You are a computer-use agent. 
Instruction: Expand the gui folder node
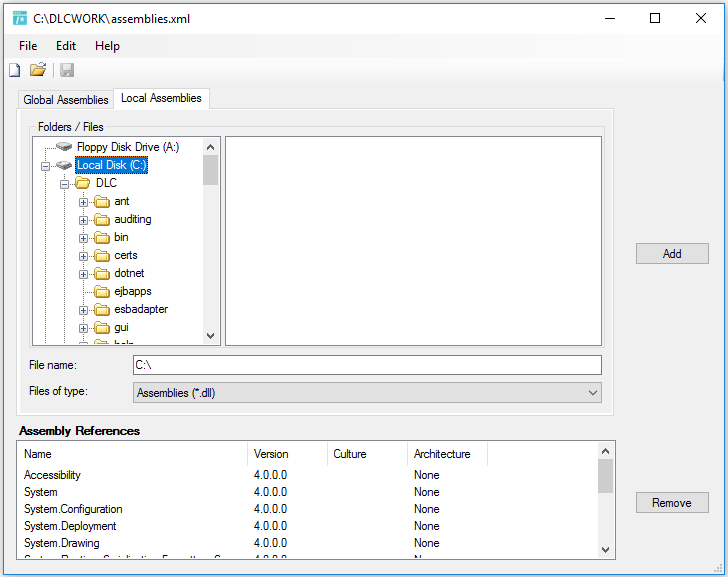coord(83,329)
